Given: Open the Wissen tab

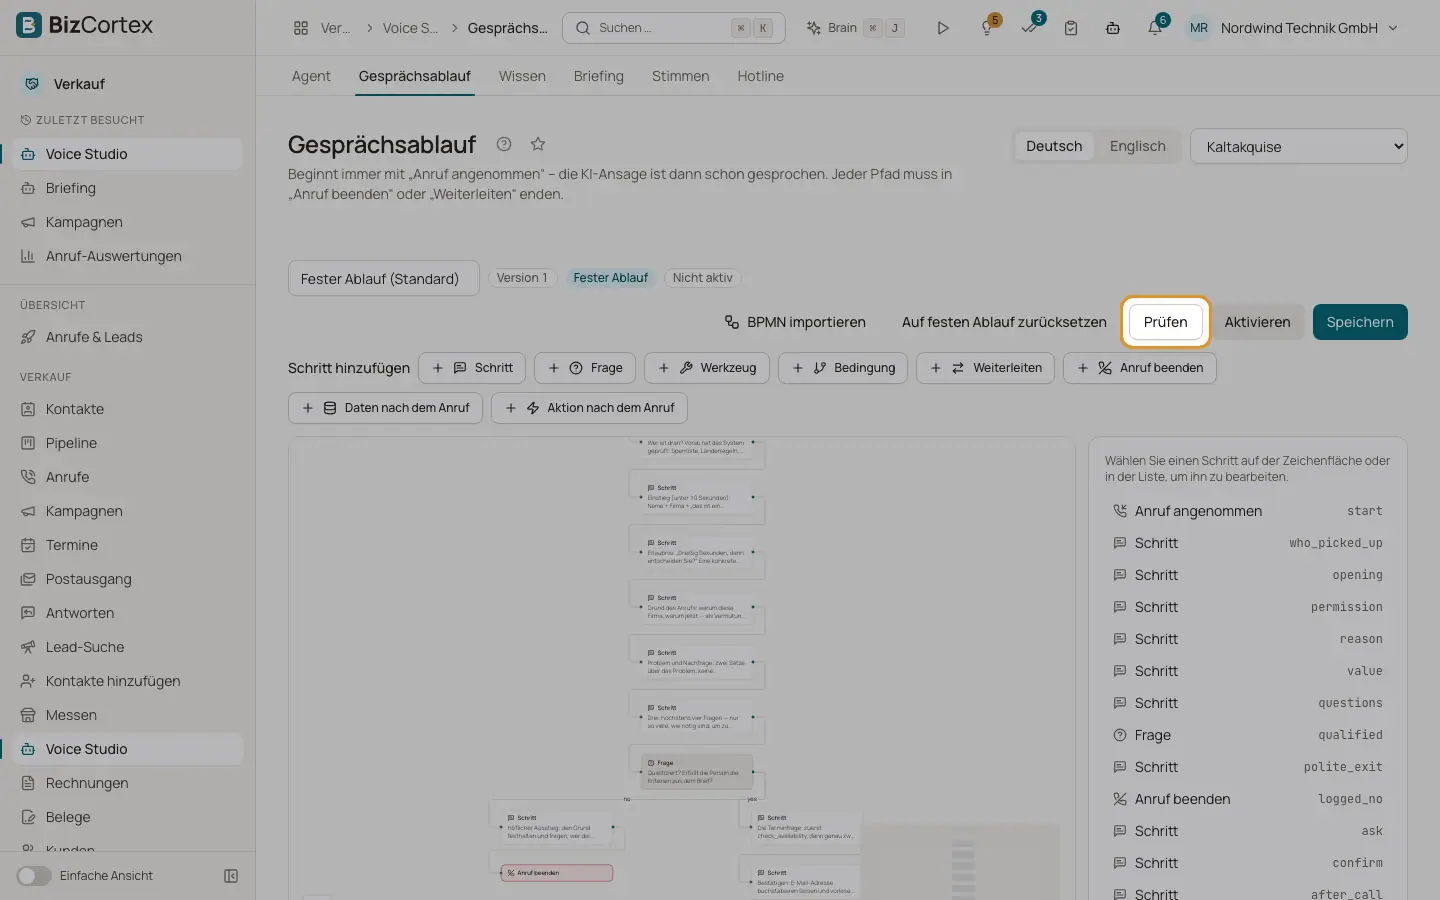Looking at the screenshot, I should click(522, 76).
